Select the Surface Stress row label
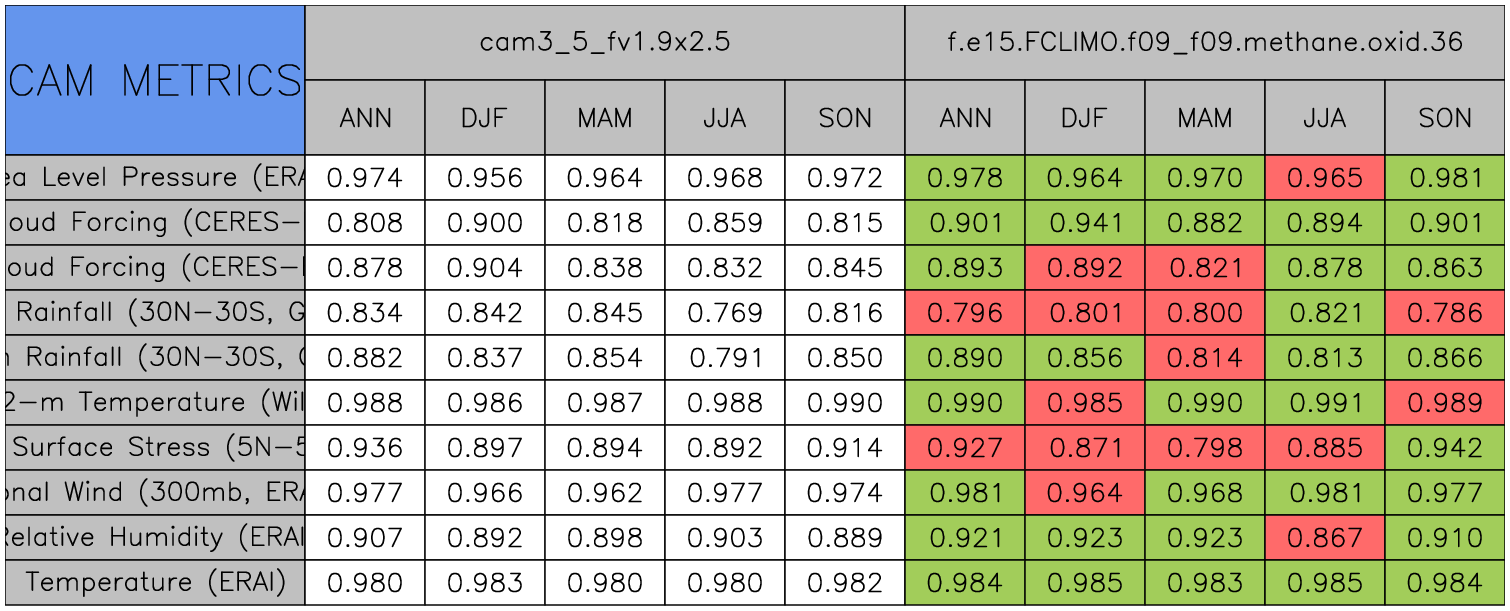The height and width of the screenshot is (611, 1510). click(155, 447)
